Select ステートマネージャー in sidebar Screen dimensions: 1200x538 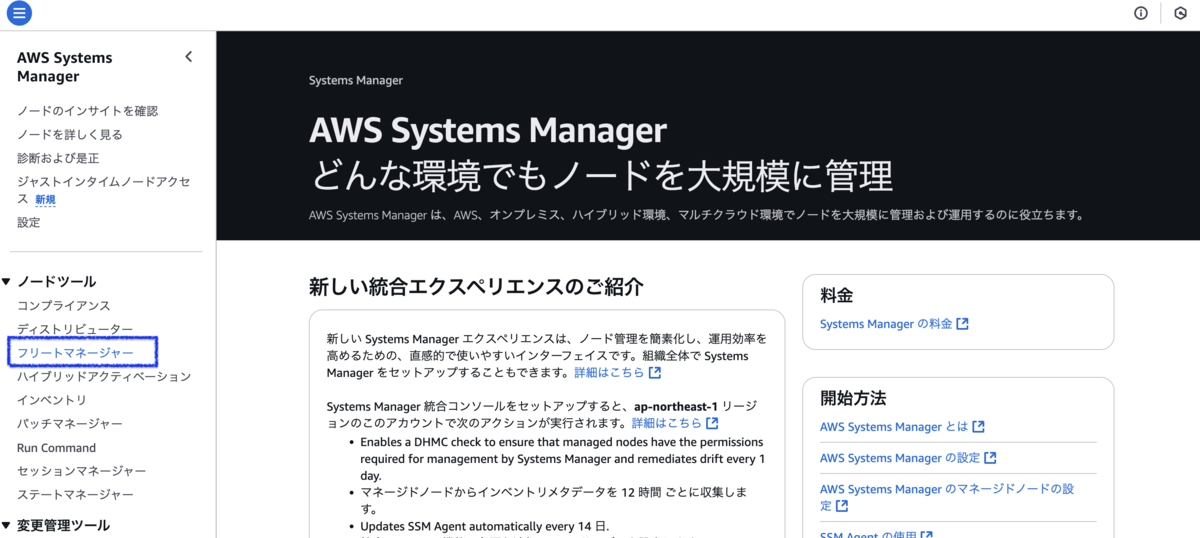click(75, 495)
